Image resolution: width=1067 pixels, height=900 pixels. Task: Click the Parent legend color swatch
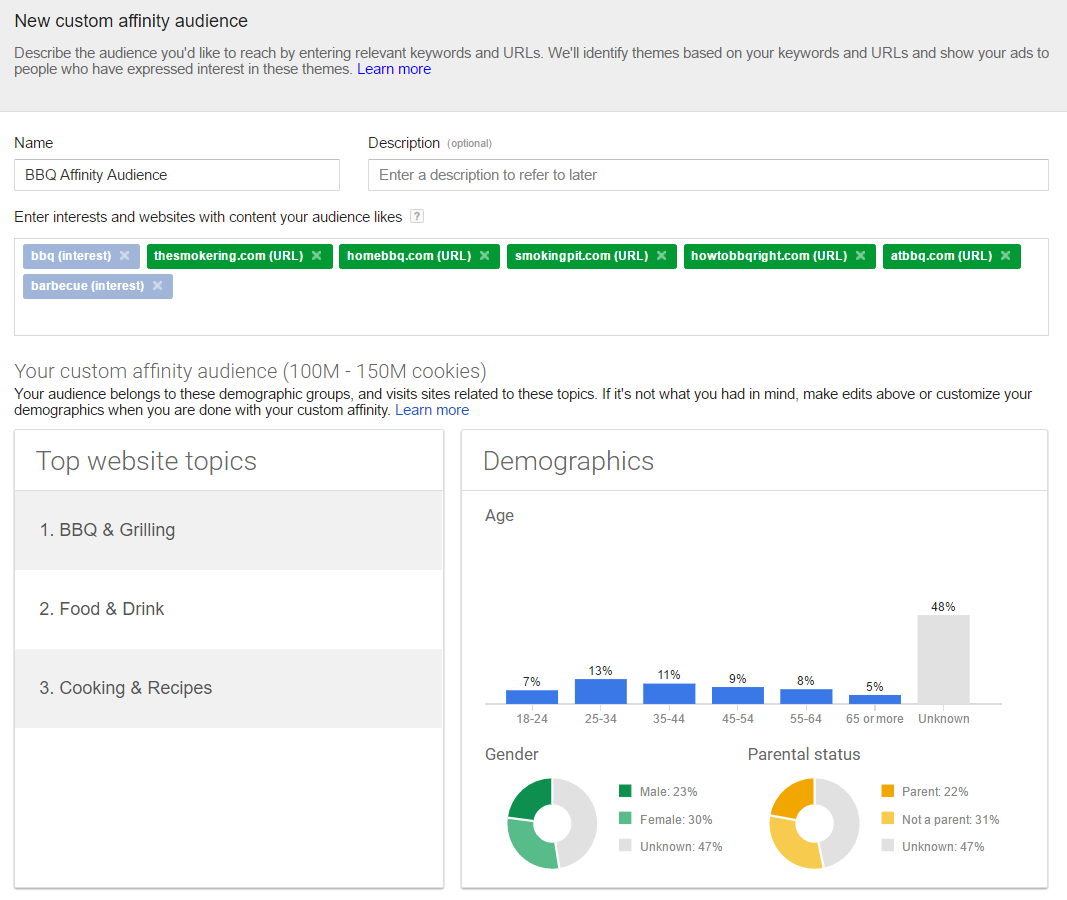[x=887, y=790]
